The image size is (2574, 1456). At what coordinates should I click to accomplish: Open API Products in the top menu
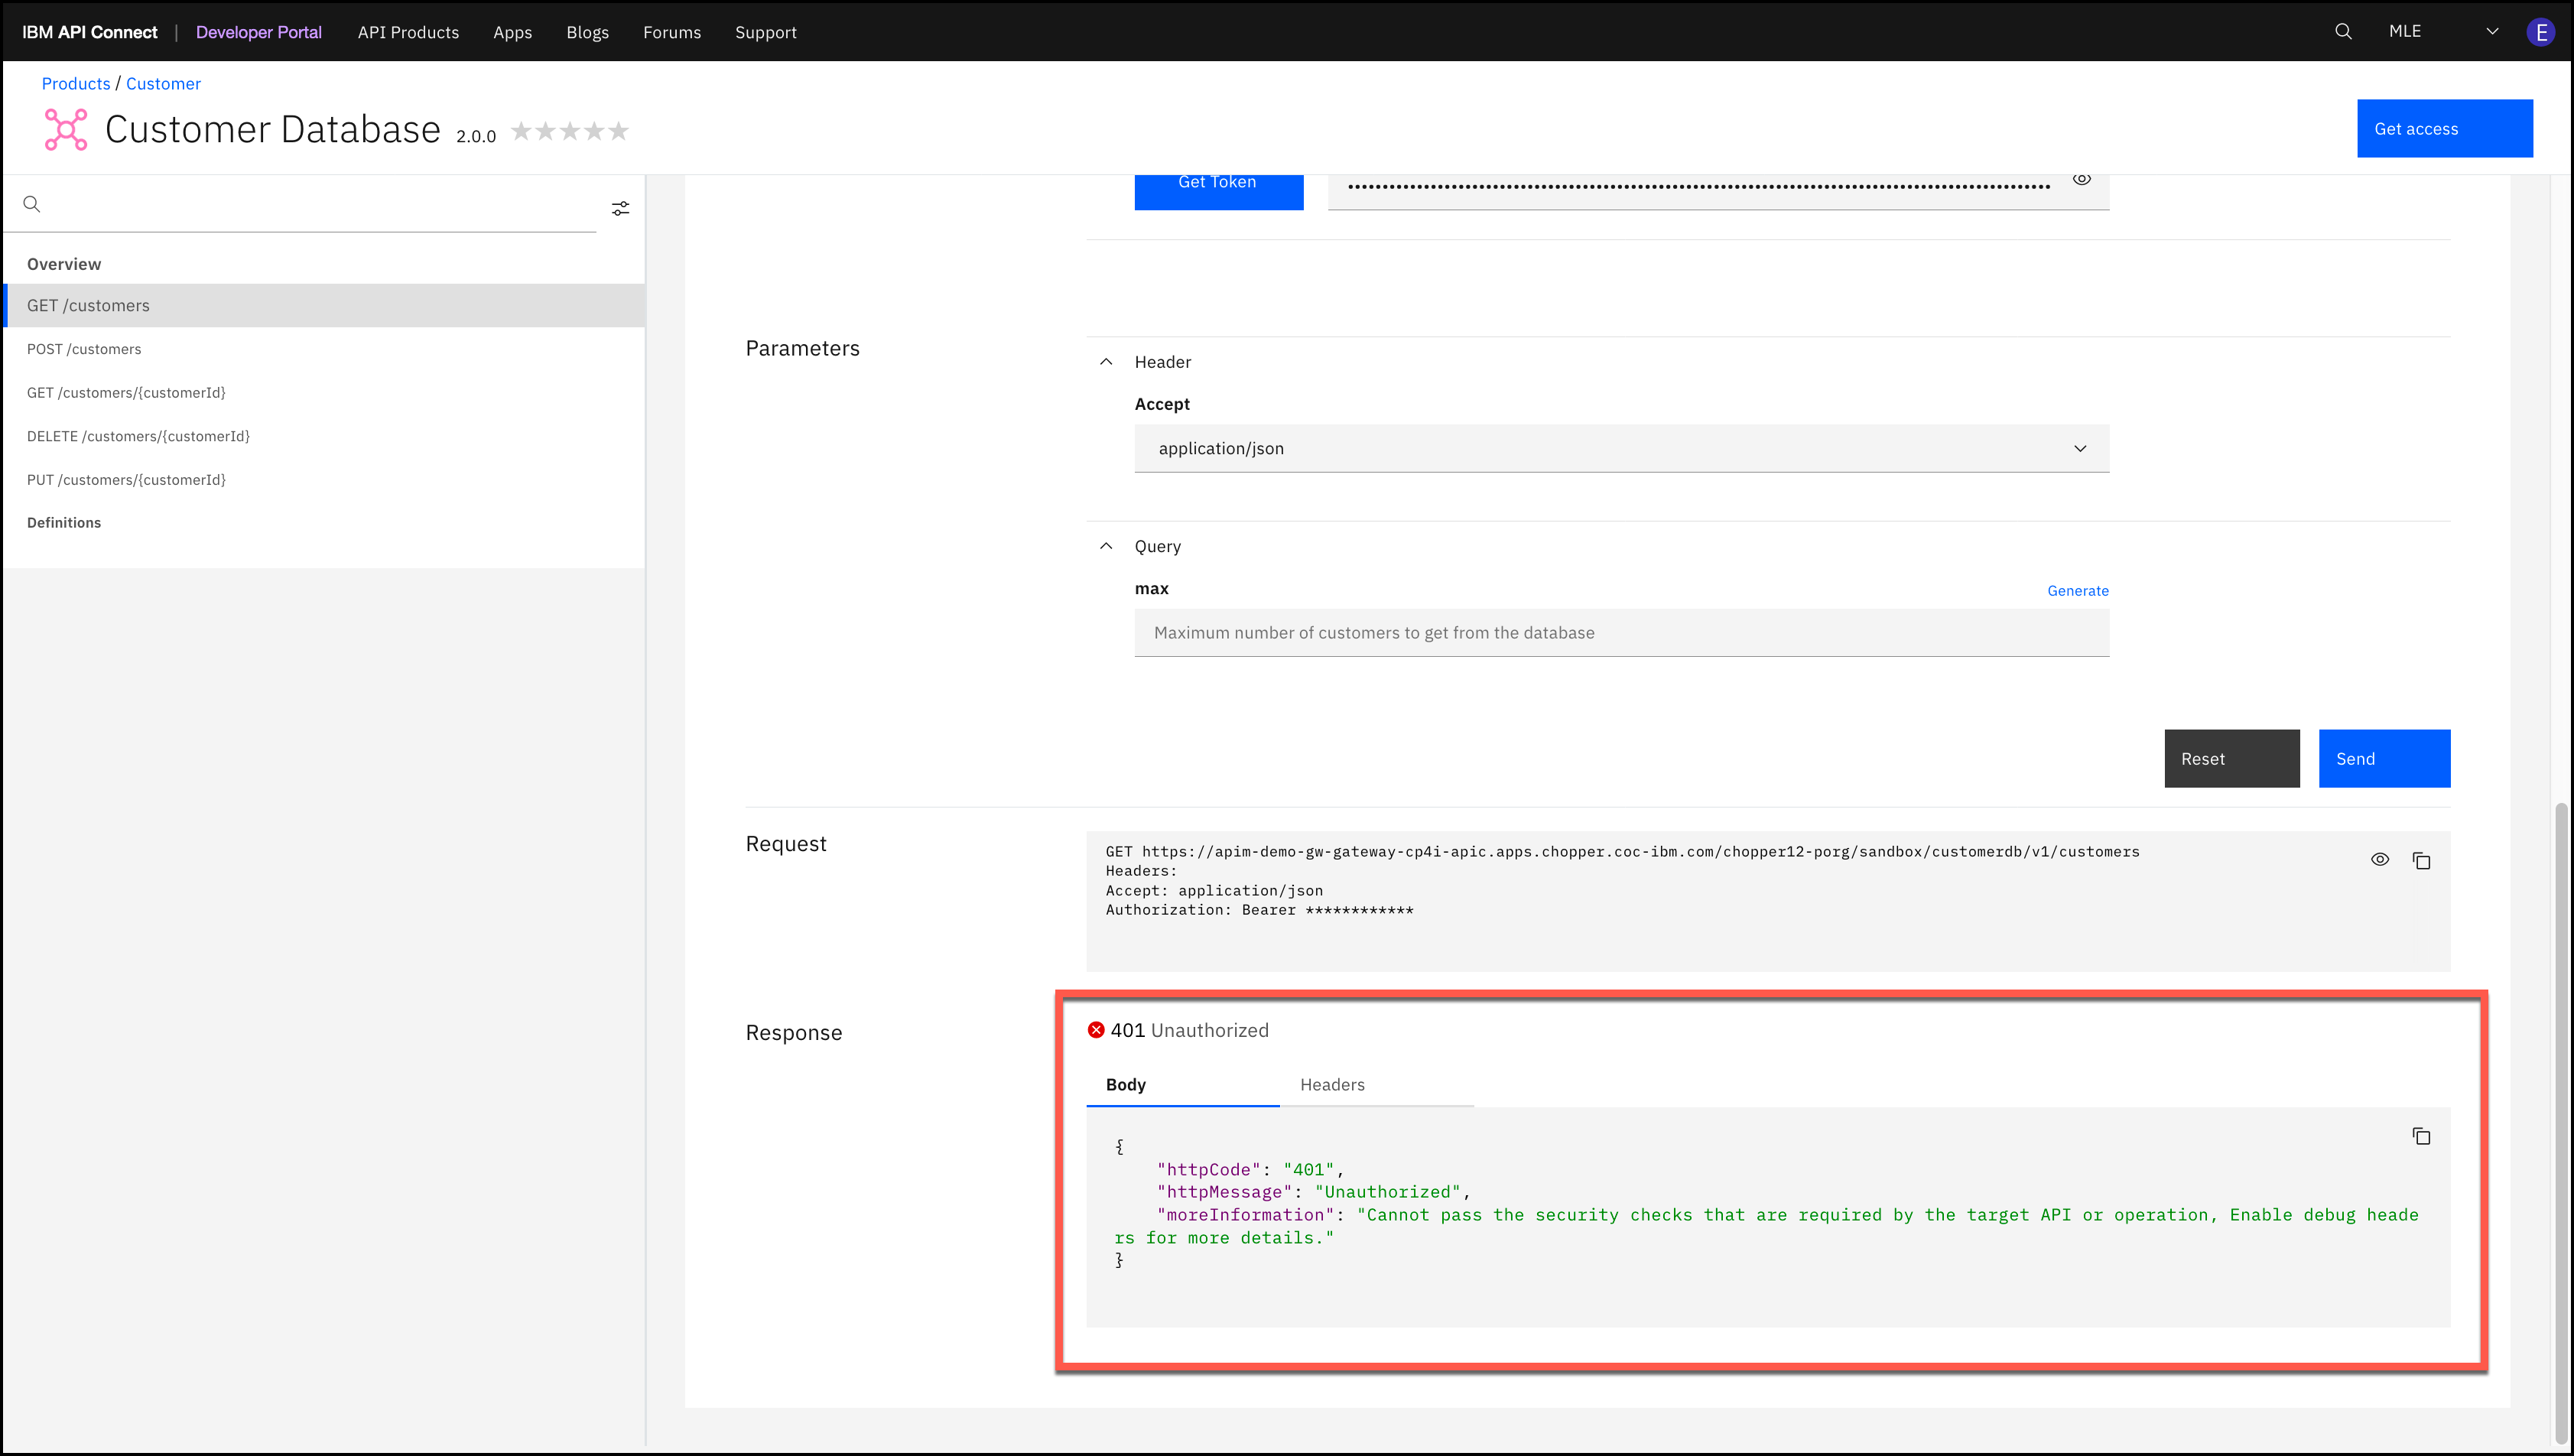(x=408, y=32)
